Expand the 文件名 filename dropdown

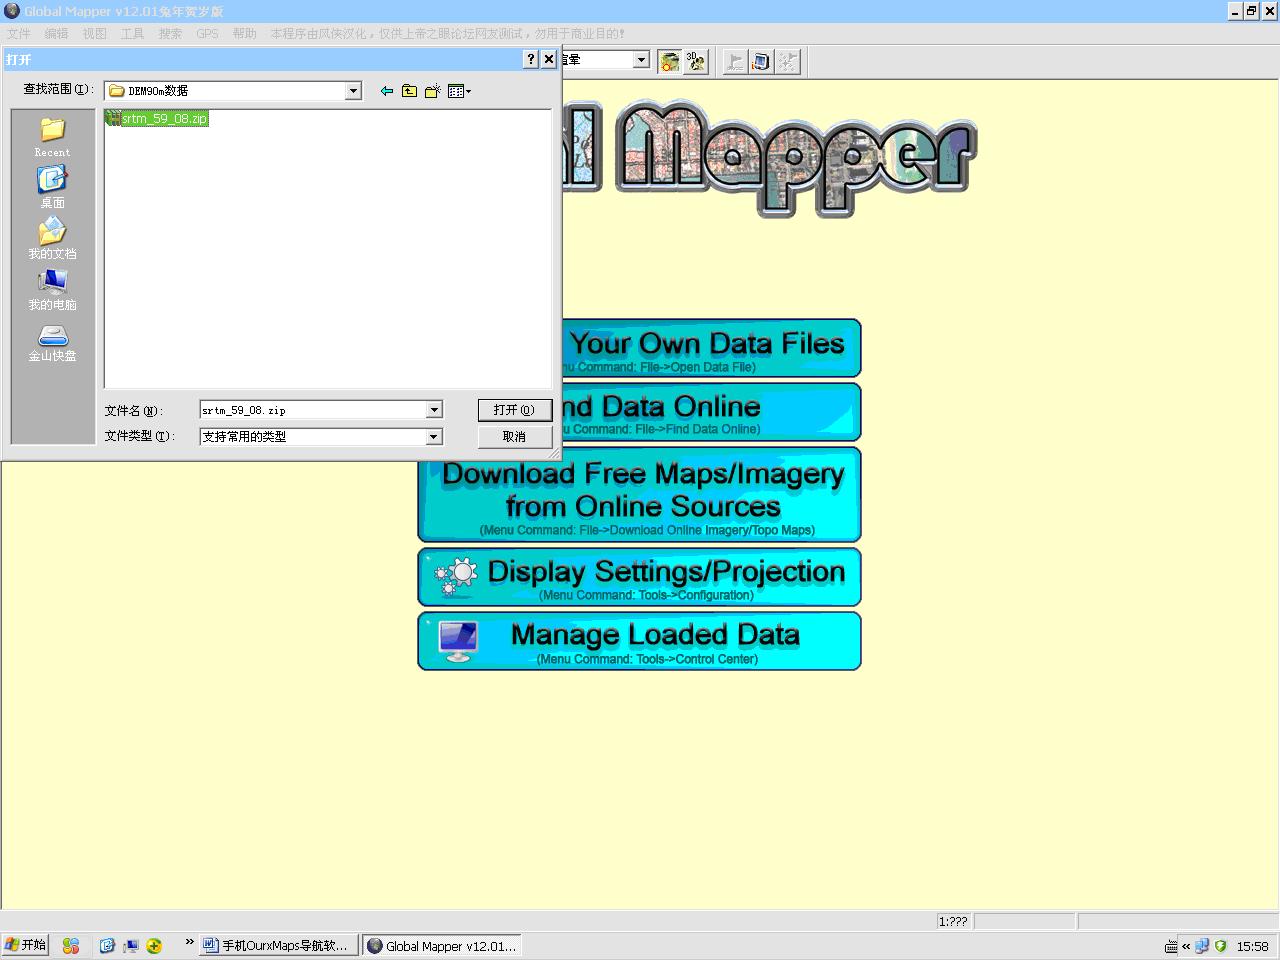pos(434,410)
